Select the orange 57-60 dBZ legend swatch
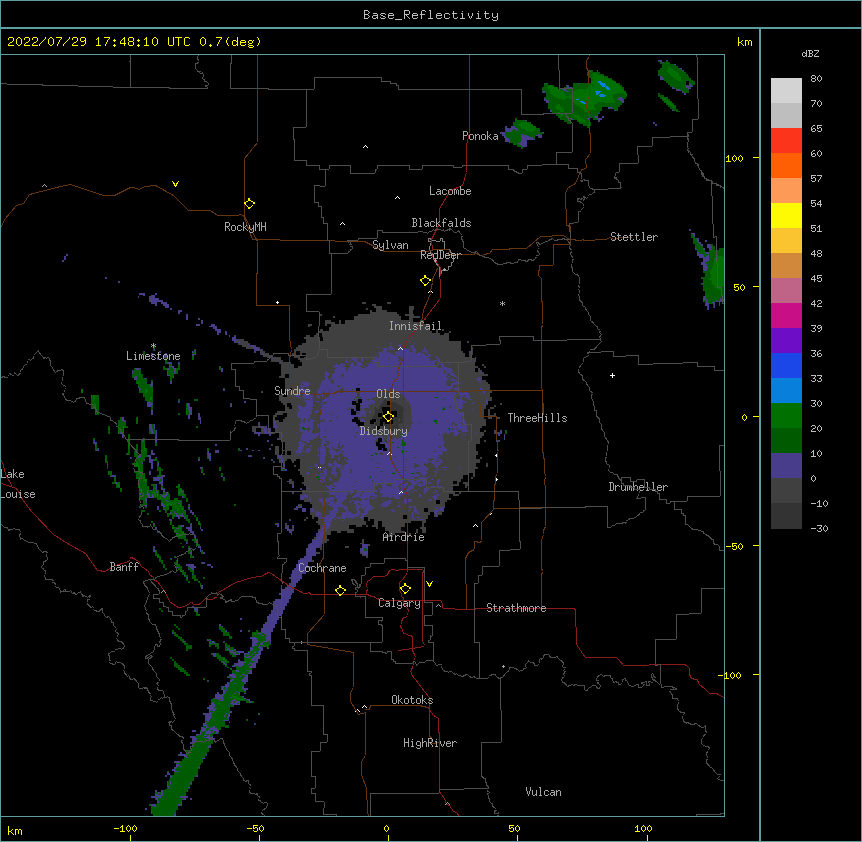Viewport: 862px width, 842px height. pyautogui.click(x=786, y=165)
